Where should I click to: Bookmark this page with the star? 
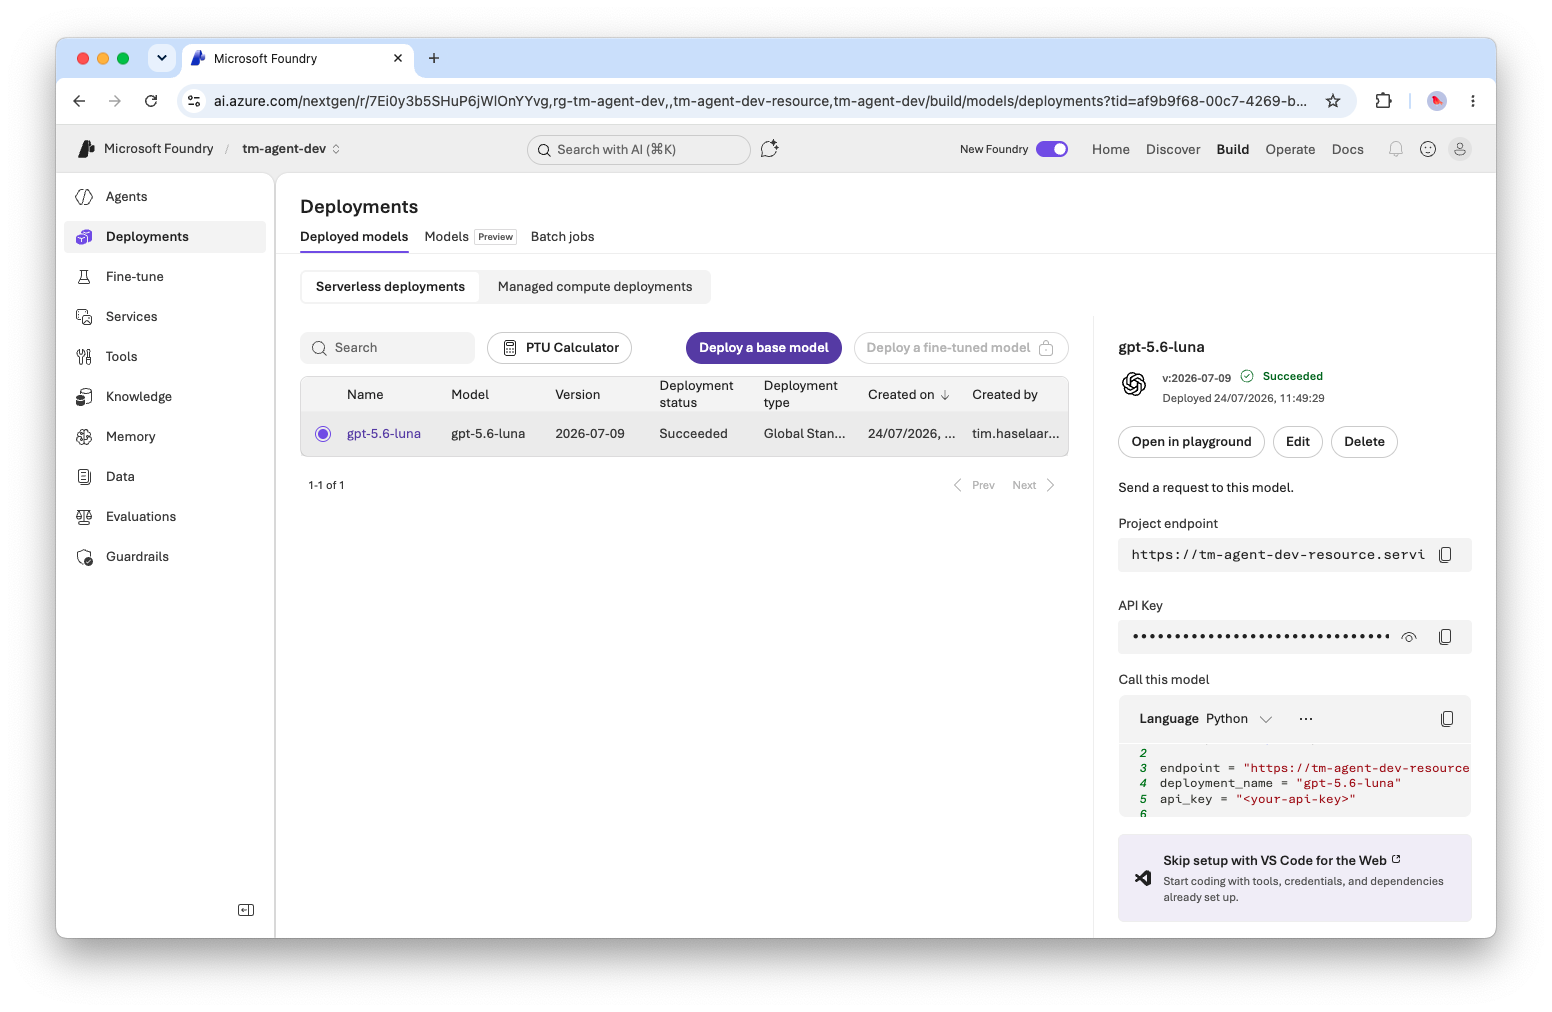(x=1333, y=101)
